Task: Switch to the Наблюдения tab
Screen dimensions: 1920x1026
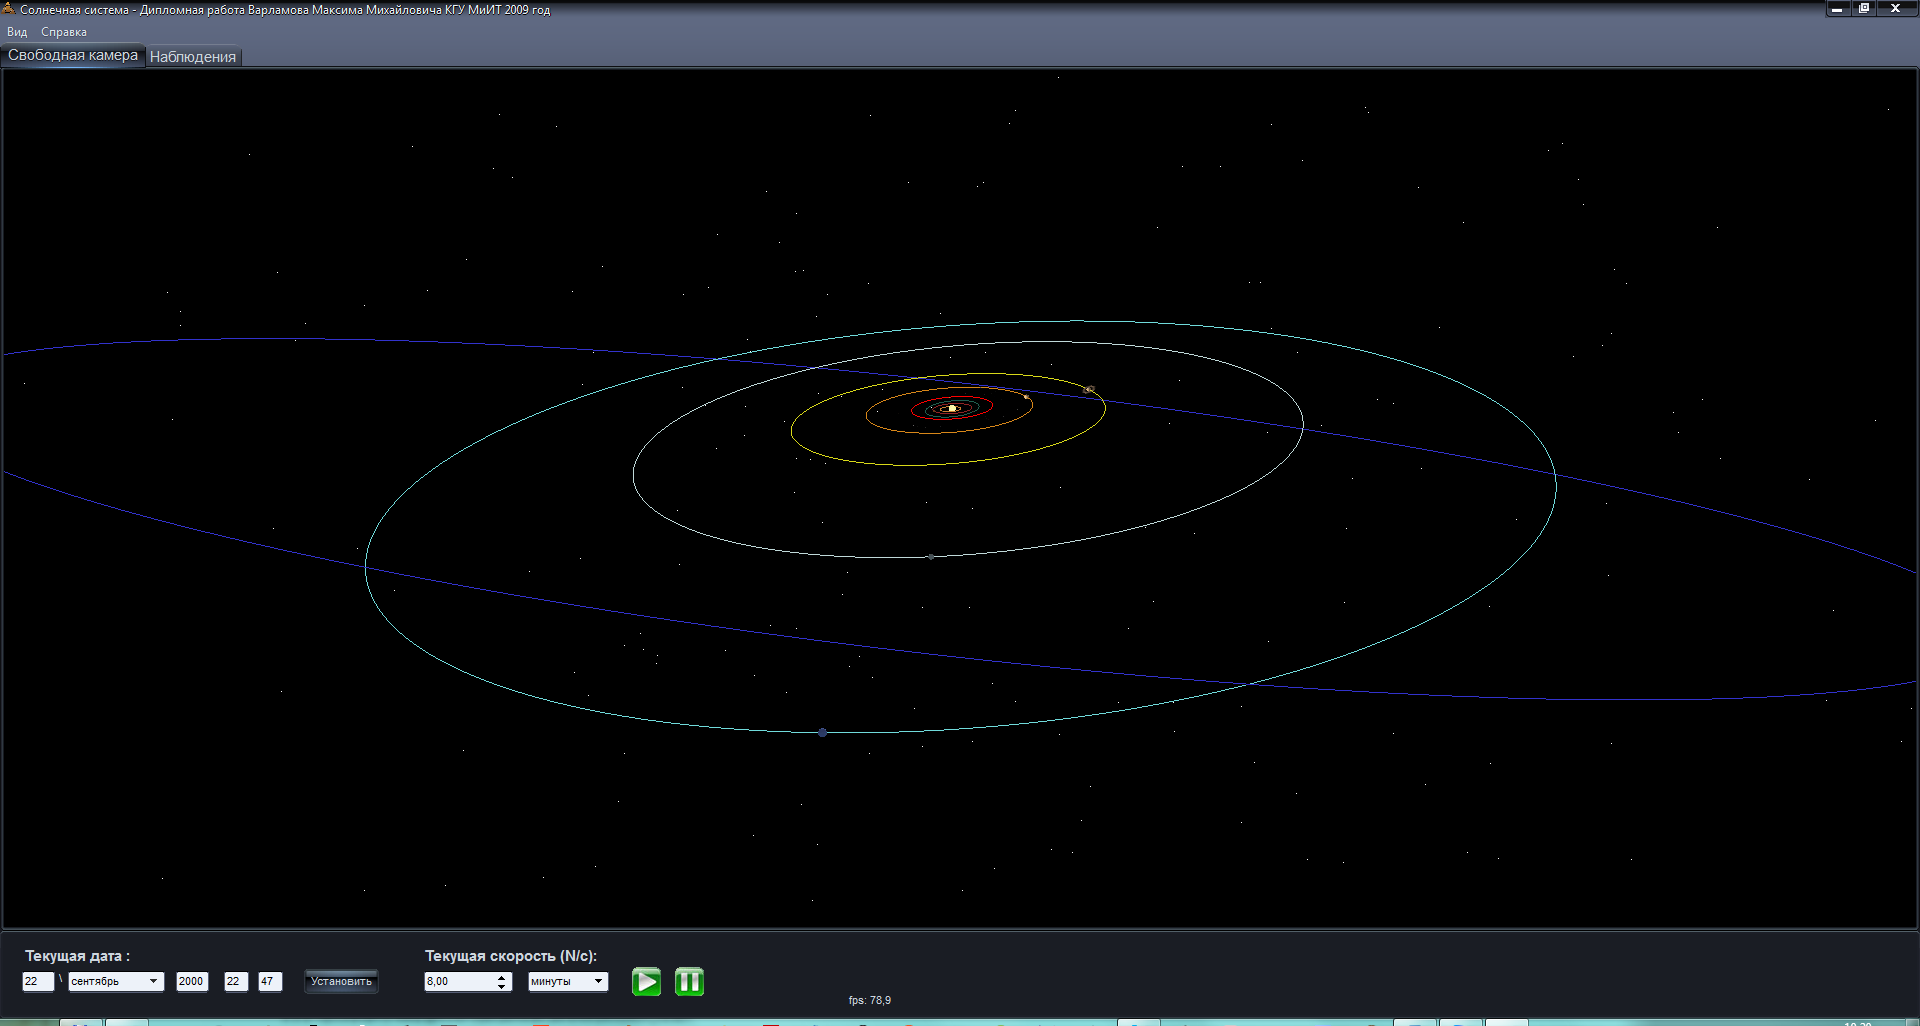Action: pyautogui.click(x=193, y=57)
